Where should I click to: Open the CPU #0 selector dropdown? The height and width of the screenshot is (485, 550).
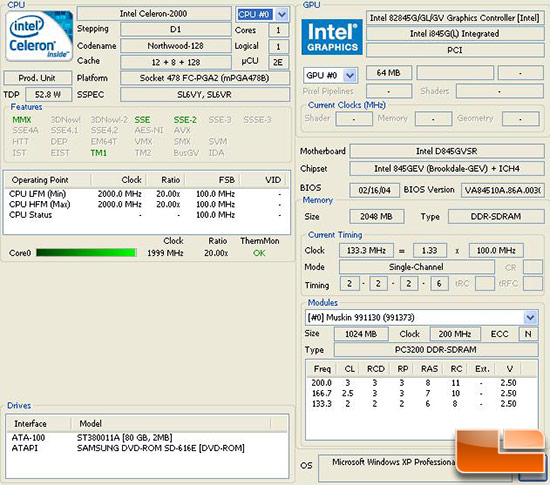[x=282, y=14]
